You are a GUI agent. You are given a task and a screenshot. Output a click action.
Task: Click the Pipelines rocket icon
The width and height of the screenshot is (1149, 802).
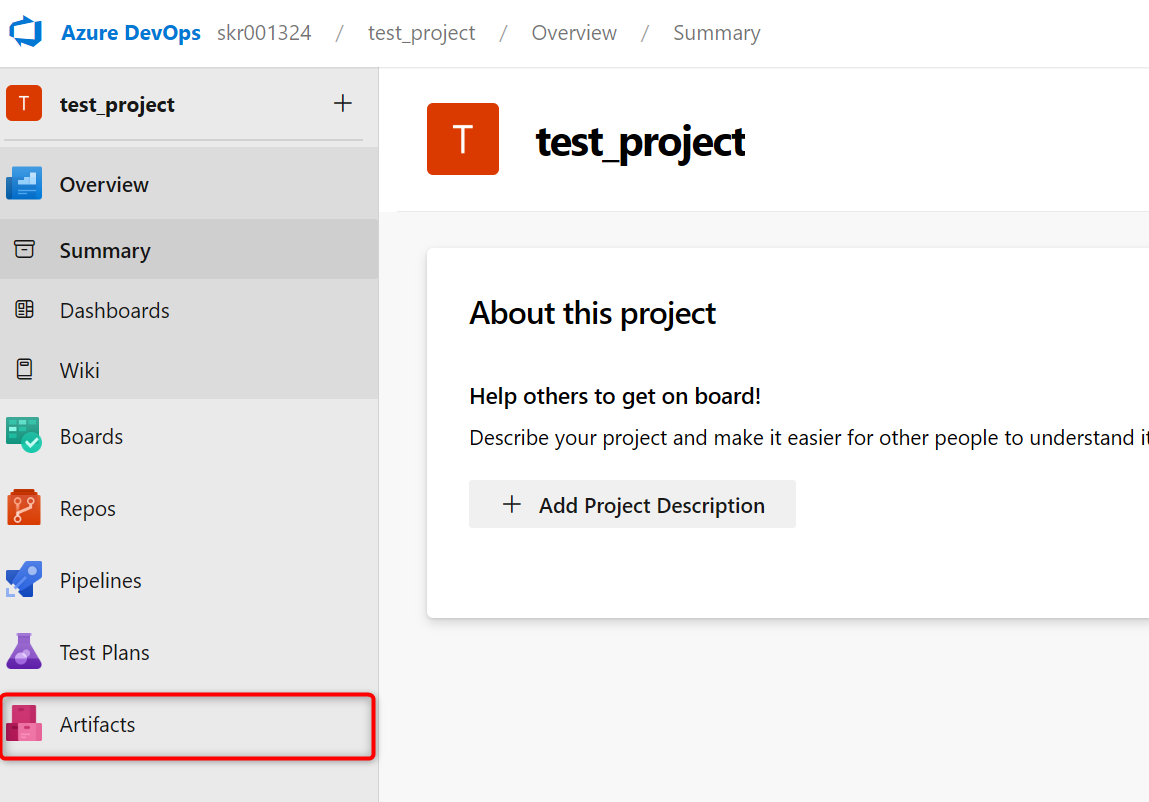(24, 580)
